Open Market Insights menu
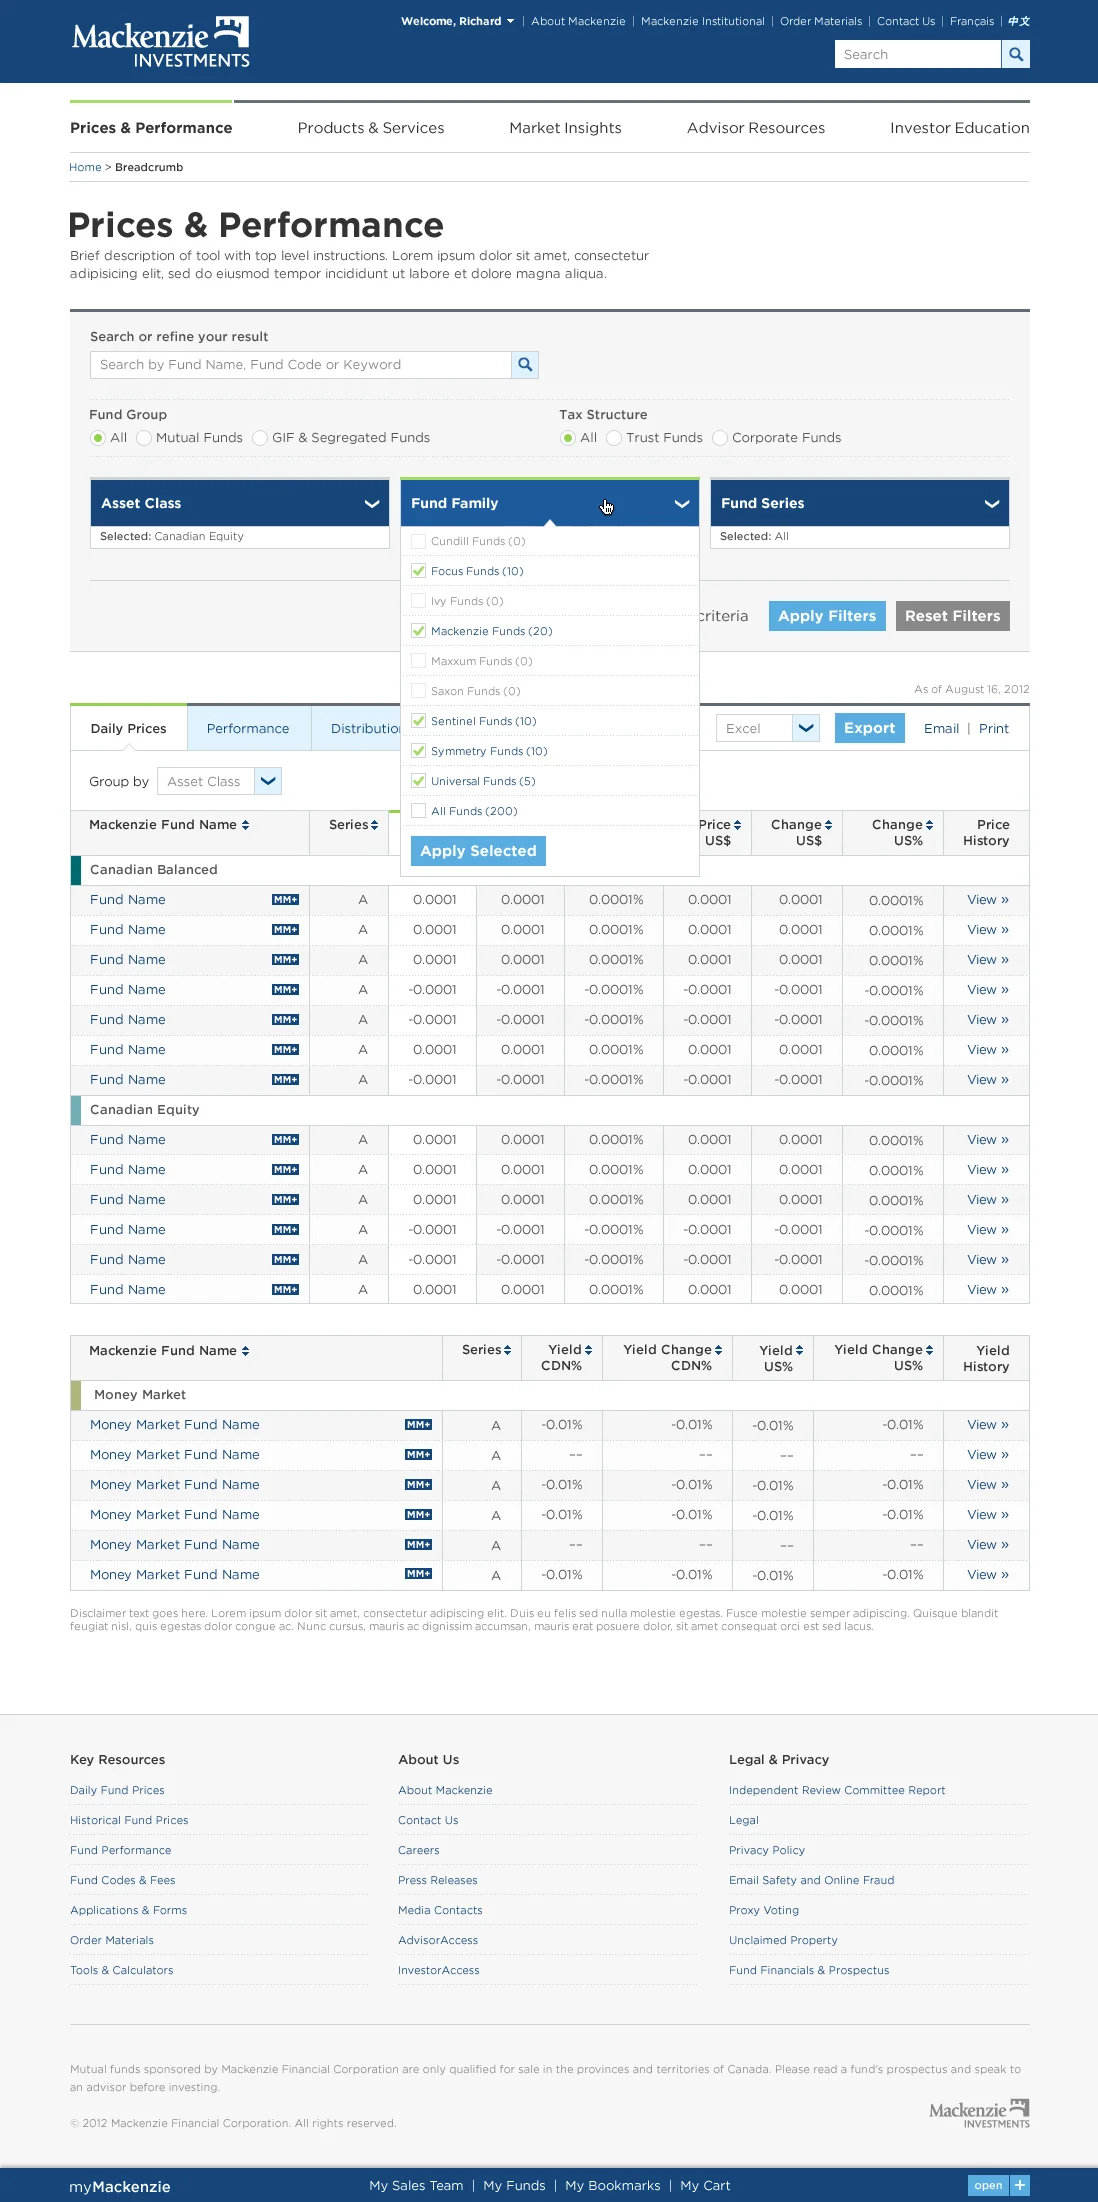The image size is (1098, 2202). pyautogui.click(x=565, y=128)
